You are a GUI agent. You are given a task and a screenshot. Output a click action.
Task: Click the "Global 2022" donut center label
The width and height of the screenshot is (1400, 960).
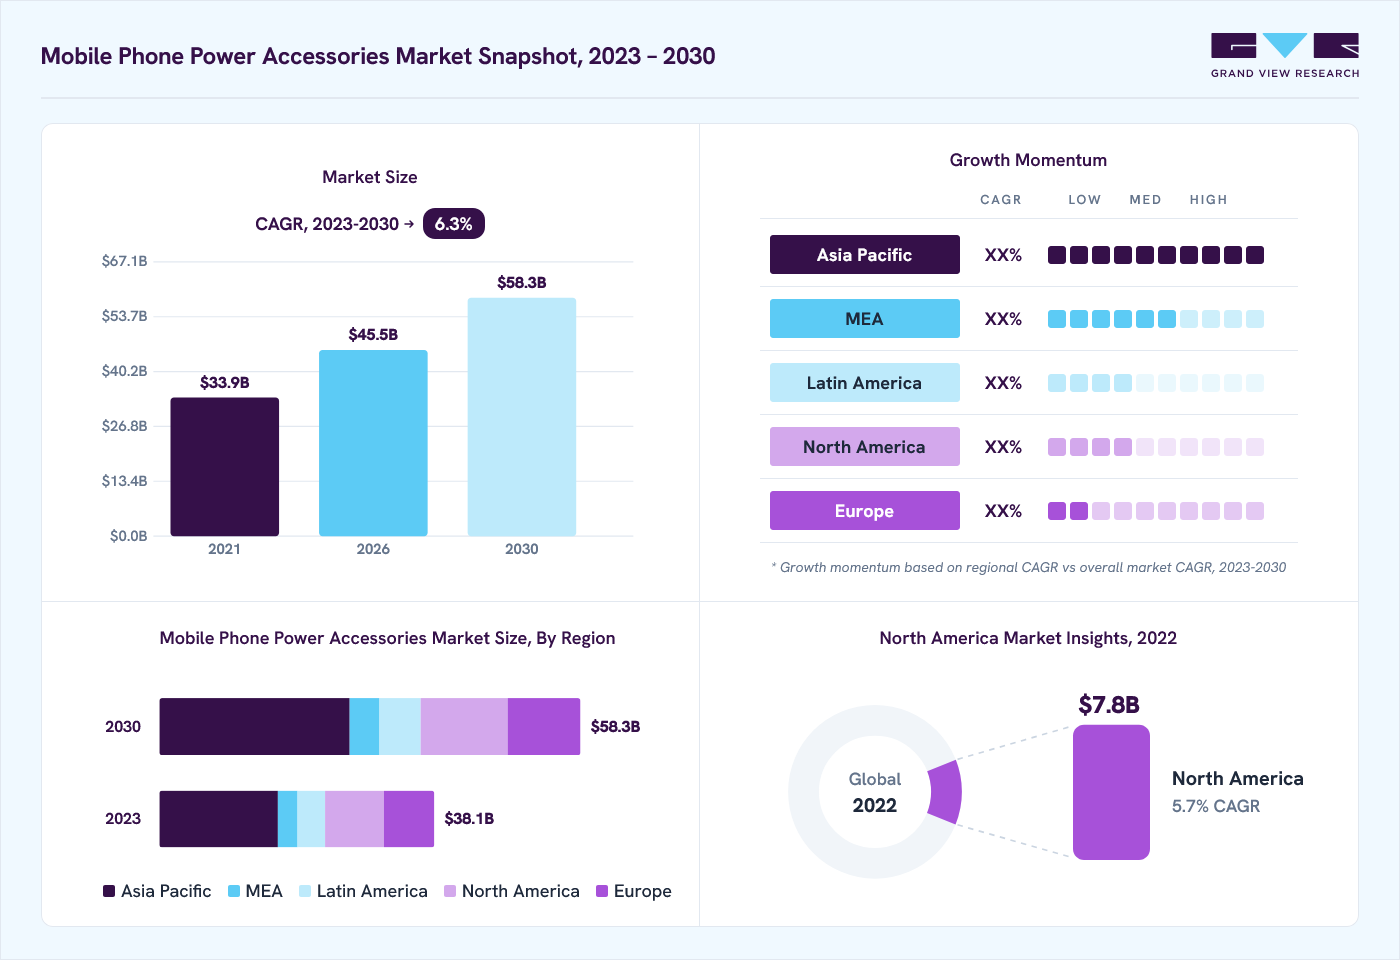(875, 792)
